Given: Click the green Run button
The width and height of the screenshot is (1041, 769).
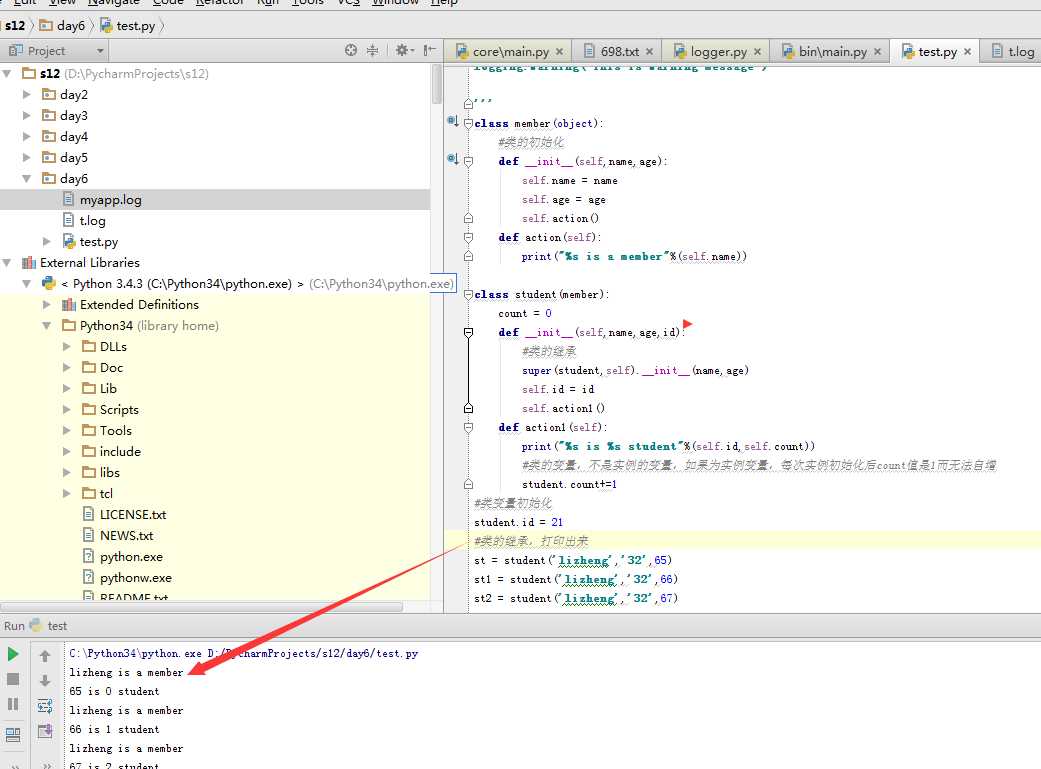Looking at the screenshot, I should tap(13, 654).
